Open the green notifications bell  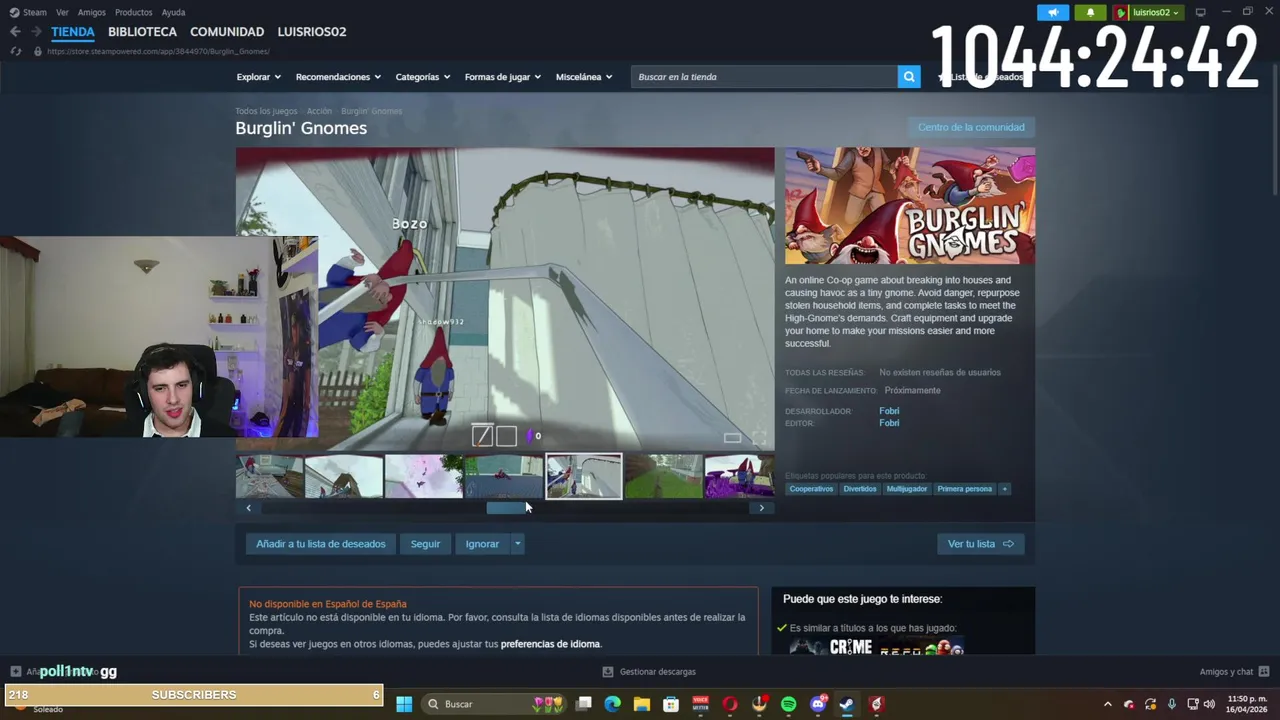click(x=1090, y=12)
